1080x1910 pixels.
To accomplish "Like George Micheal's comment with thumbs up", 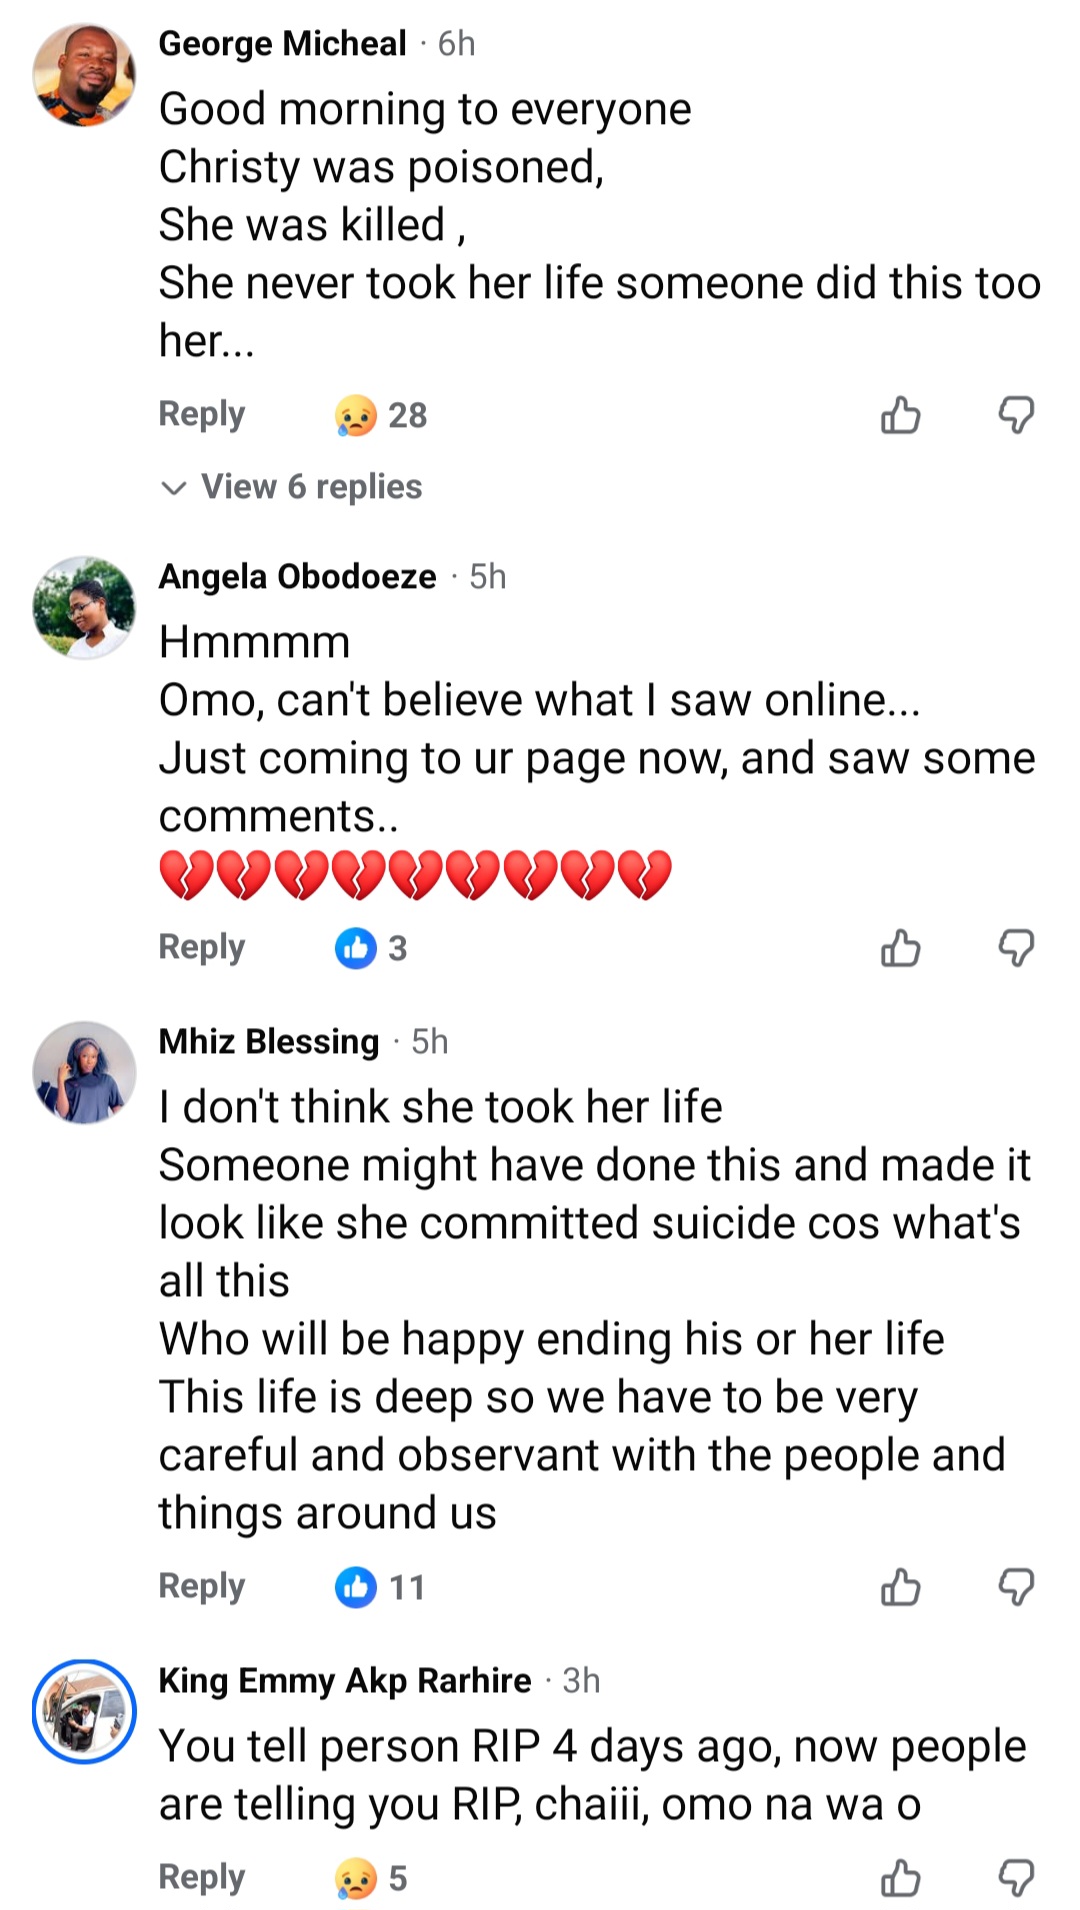I will [x=900, y=415].
